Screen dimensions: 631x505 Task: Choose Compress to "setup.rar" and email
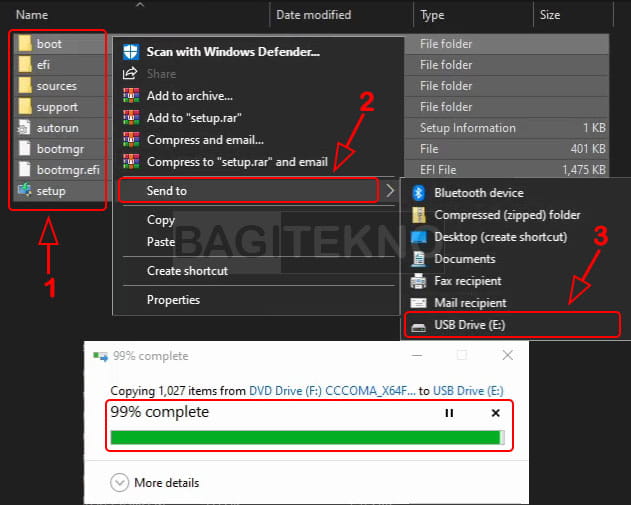point(237,161)
